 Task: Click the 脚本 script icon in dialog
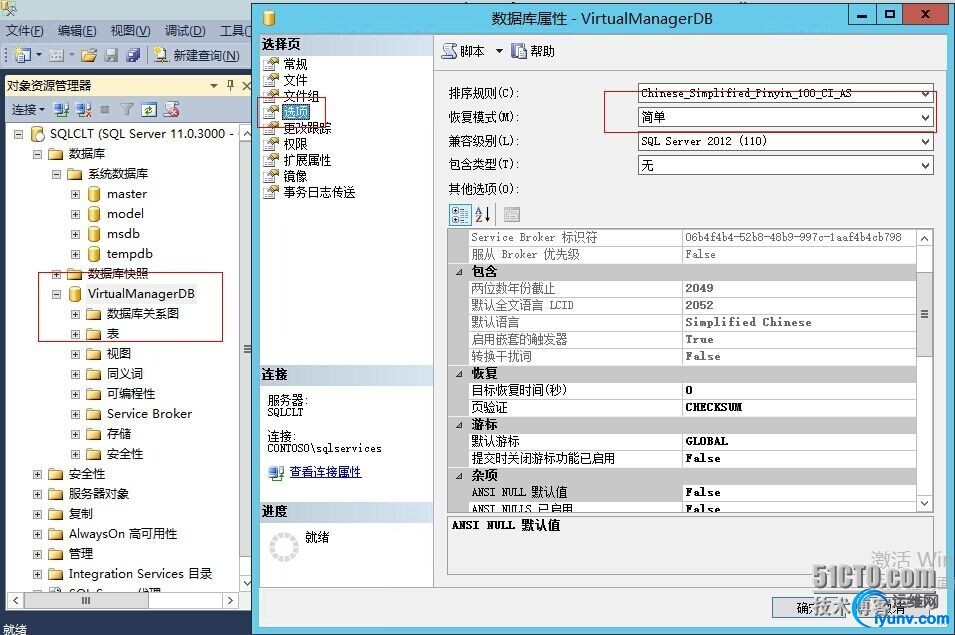click(x=449, y=51)
